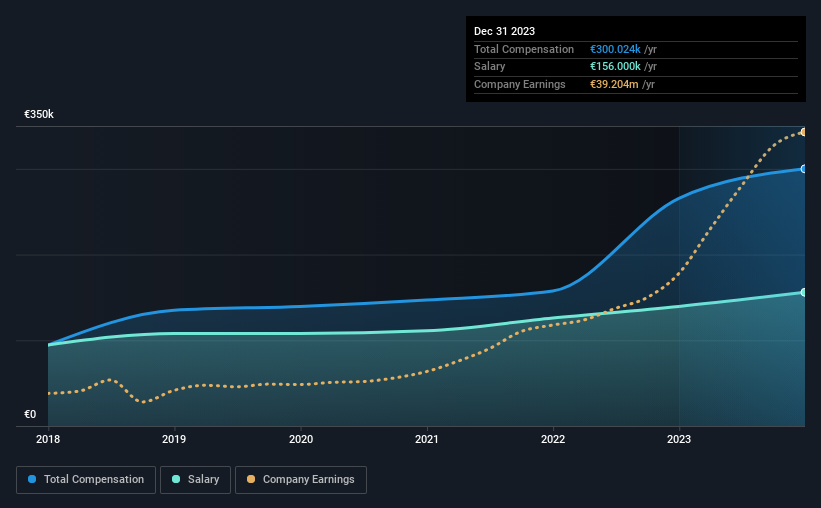The height and width of the screenshot is (508, 821).
Task: Click the blue Total Compensation legend dot
Action: [32, 479]
